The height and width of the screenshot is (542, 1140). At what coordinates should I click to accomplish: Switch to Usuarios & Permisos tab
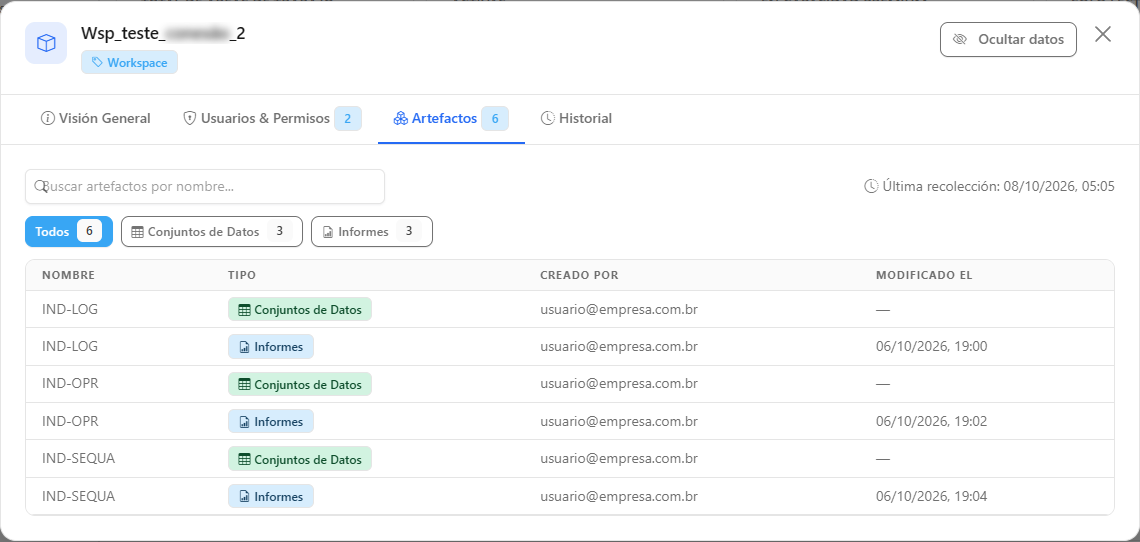point(272,118)
